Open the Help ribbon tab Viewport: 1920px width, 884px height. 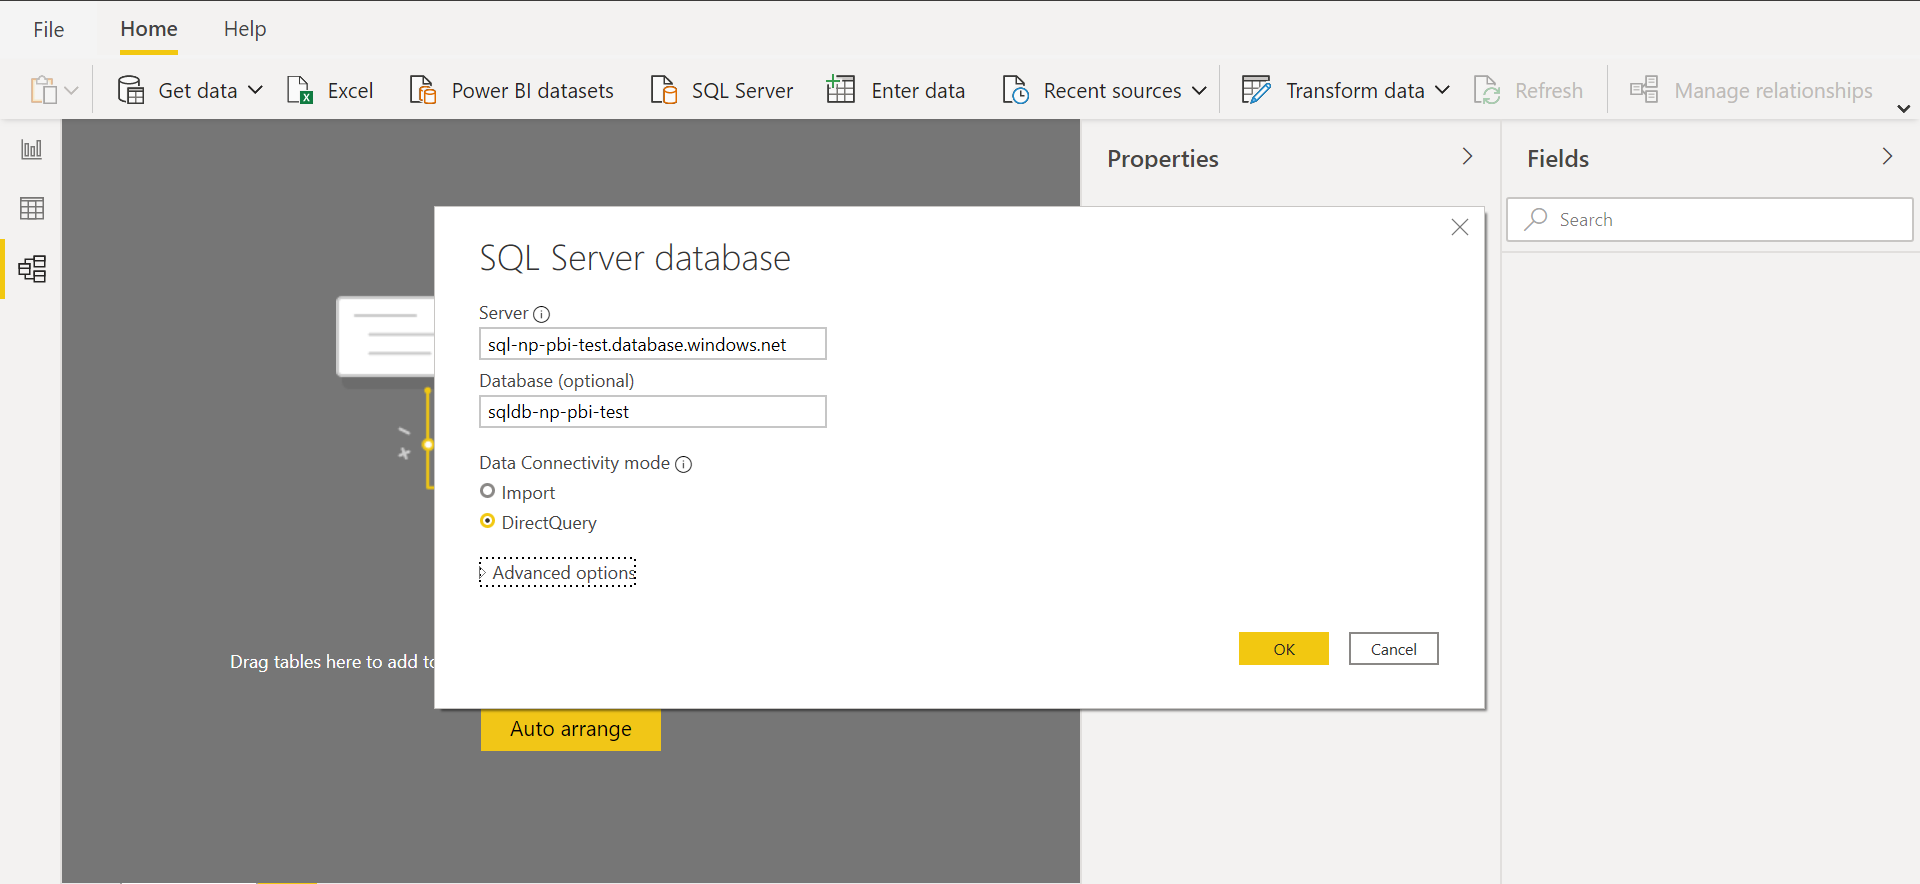pos(245,29)
